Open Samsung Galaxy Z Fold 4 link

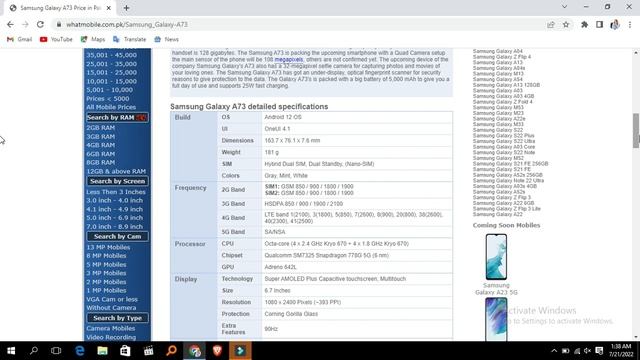tap(502, 102)
